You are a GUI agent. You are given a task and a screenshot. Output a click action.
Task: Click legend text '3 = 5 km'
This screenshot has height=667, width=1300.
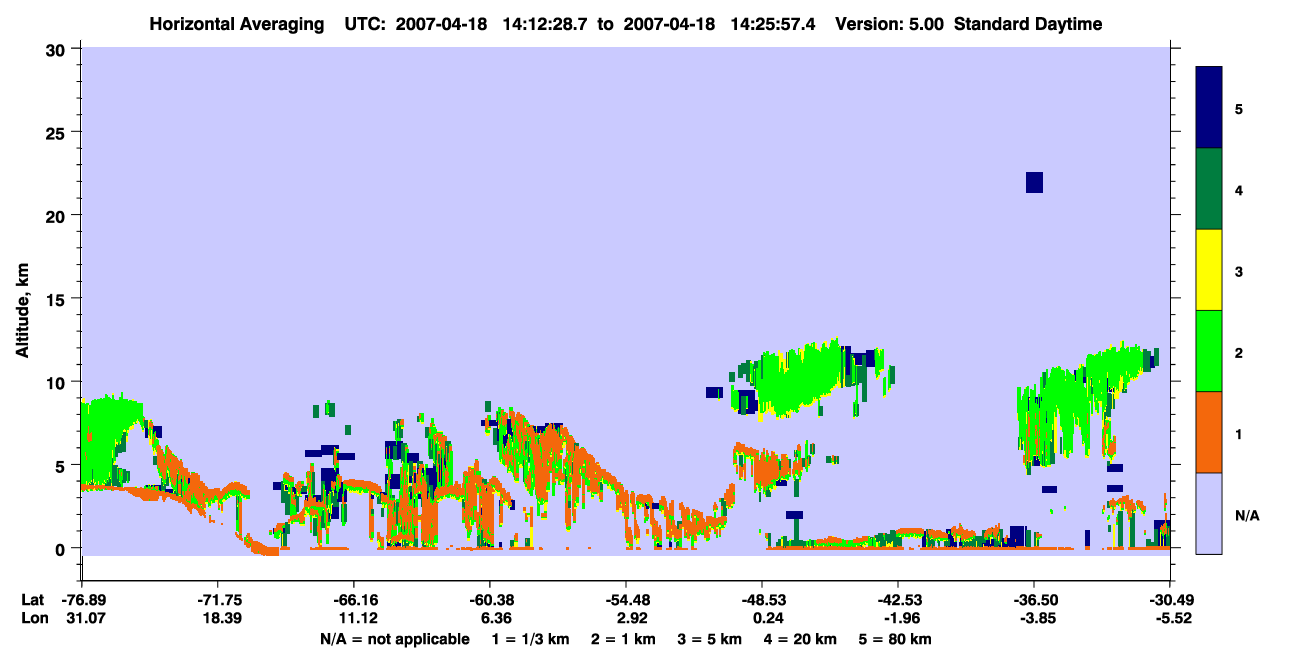pos(710,639)
